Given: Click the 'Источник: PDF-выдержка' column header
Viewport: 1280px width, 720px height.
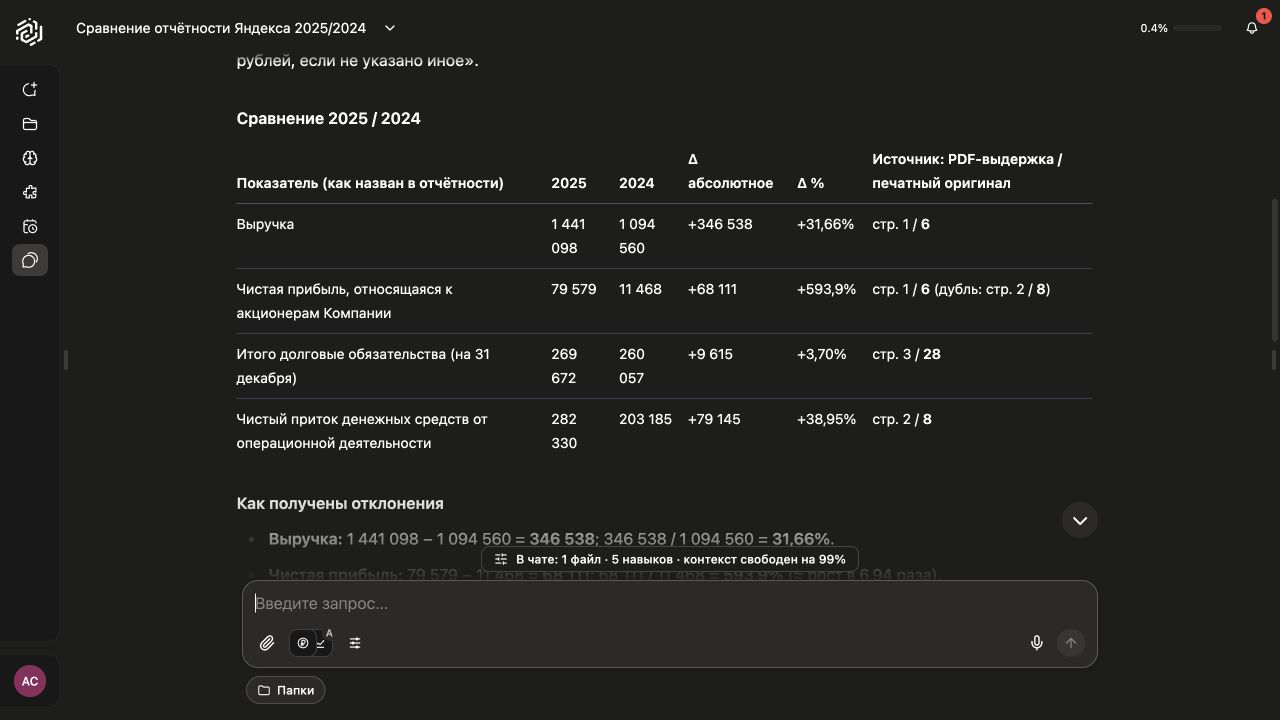Looking at the screenshot, I should tap(967, 171).
